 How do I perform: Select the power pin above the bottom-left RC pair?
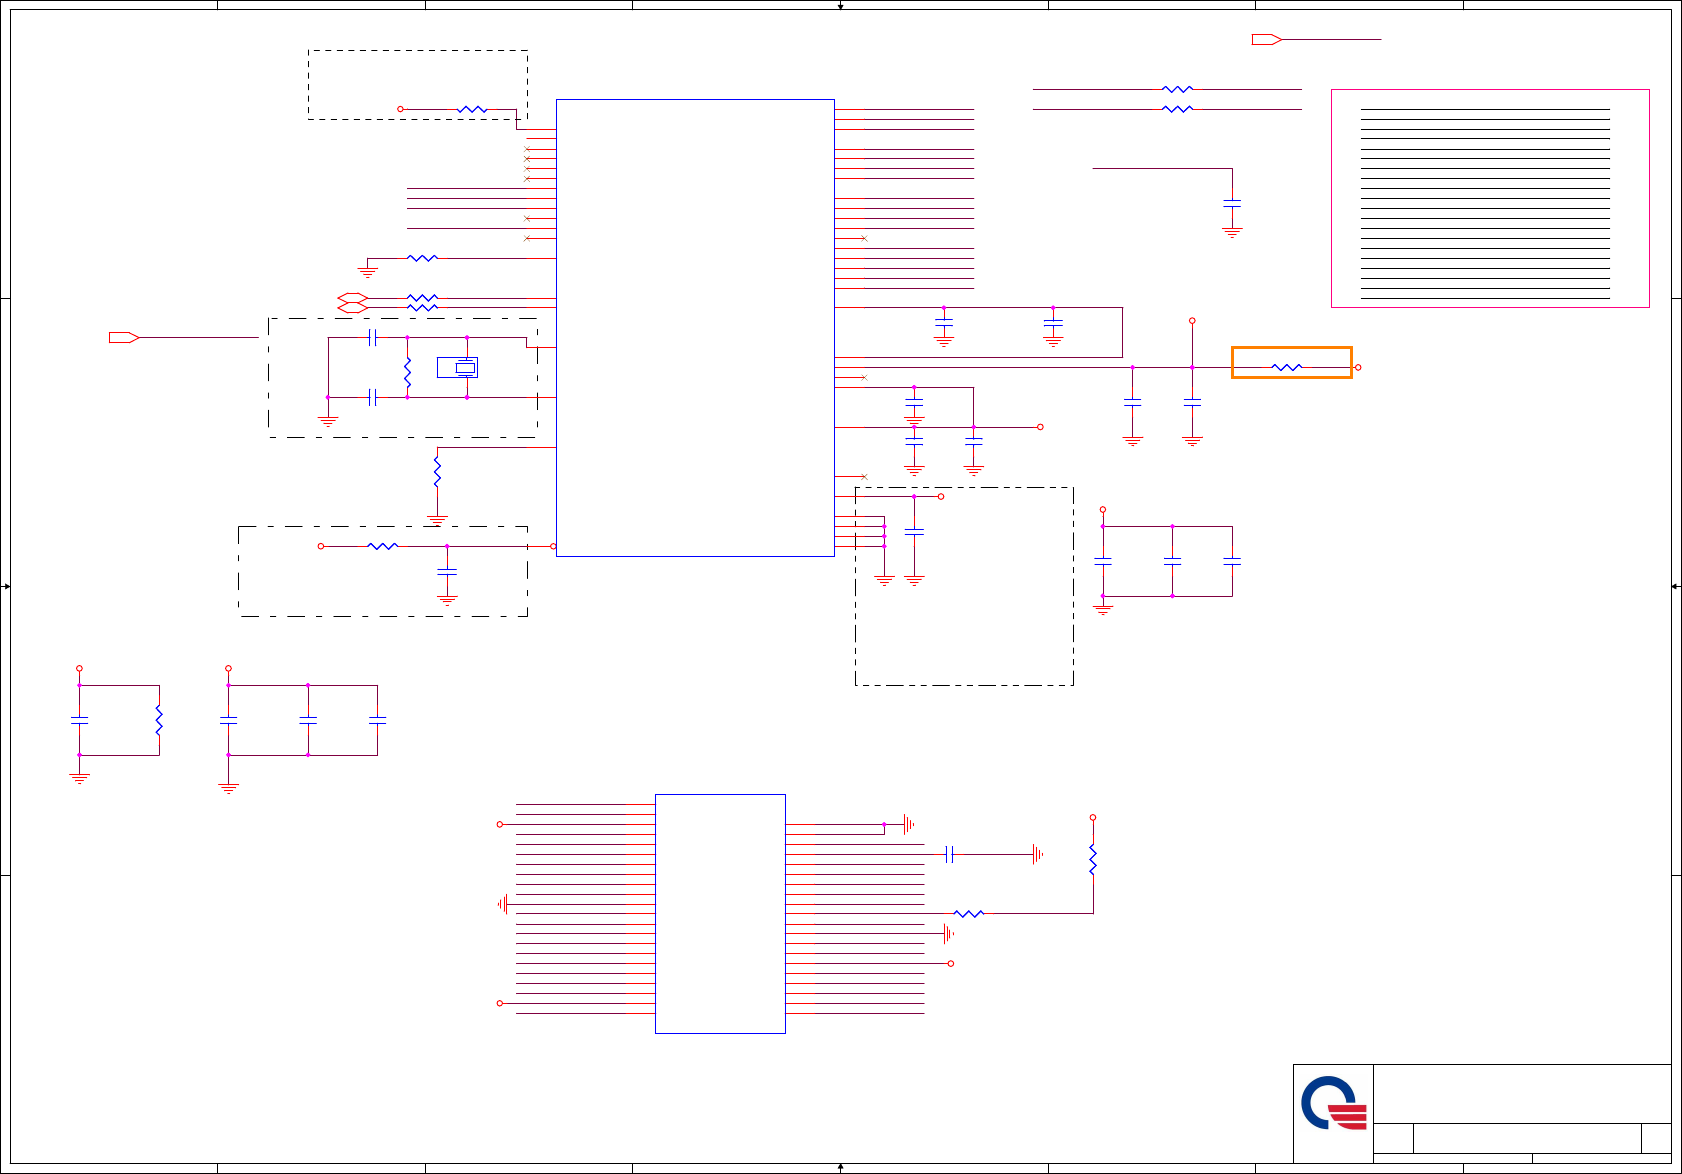pyautogui.click(x=79, y=668)
